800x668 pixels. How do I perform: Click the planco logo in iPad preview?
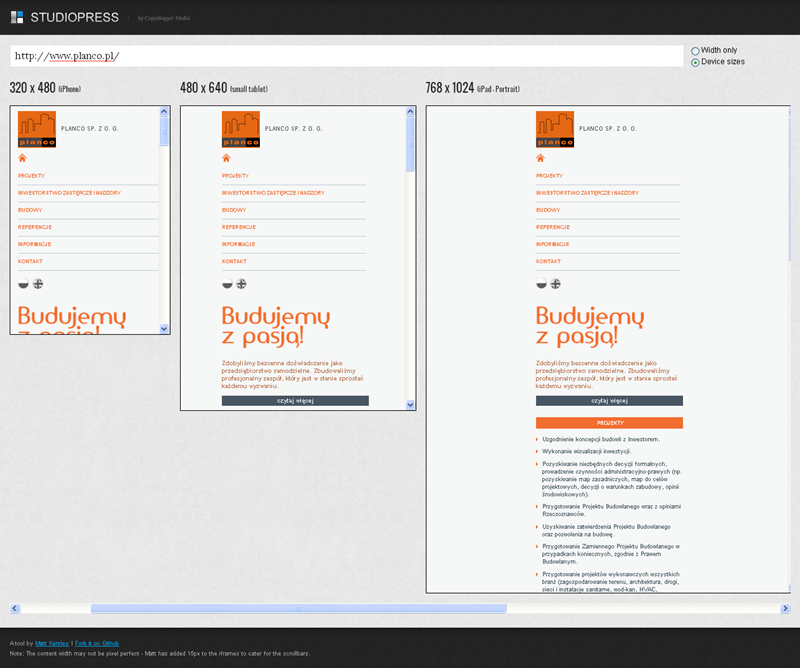(555, 130)
